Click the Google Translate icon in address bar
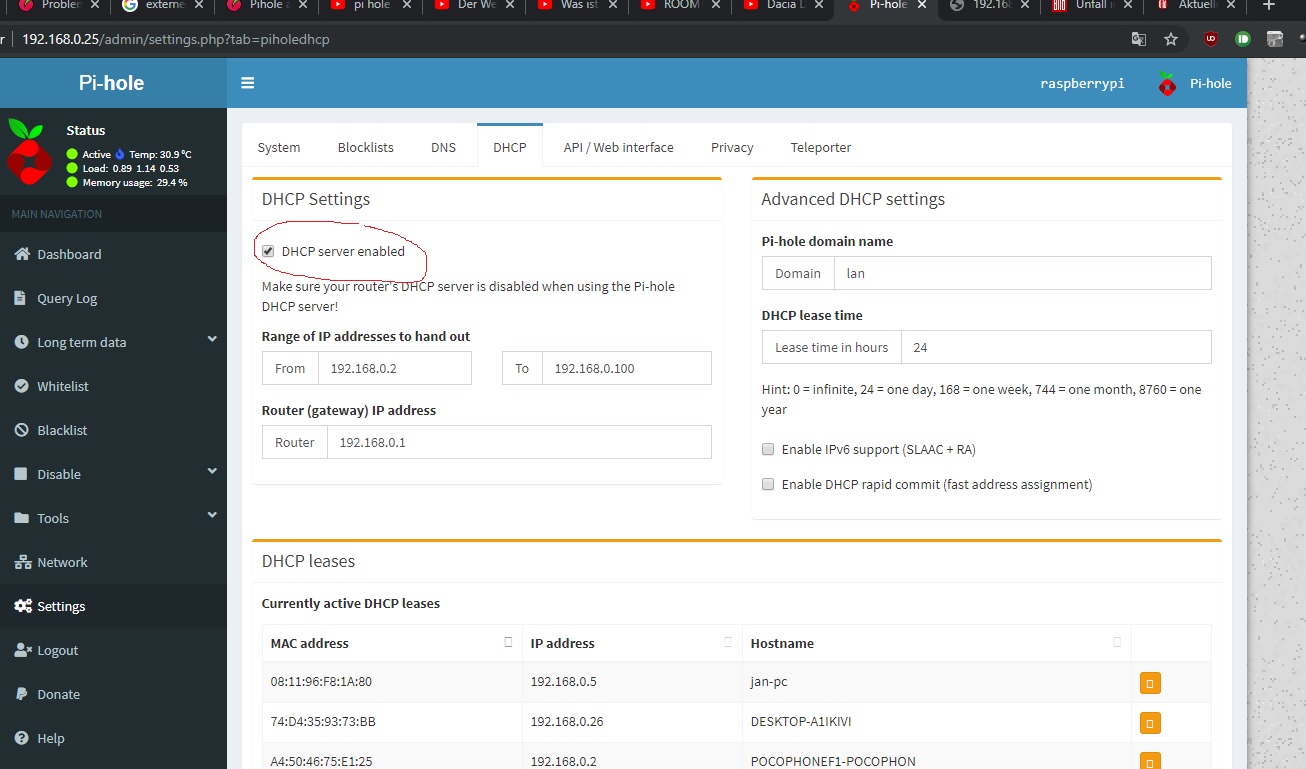 1139,39
